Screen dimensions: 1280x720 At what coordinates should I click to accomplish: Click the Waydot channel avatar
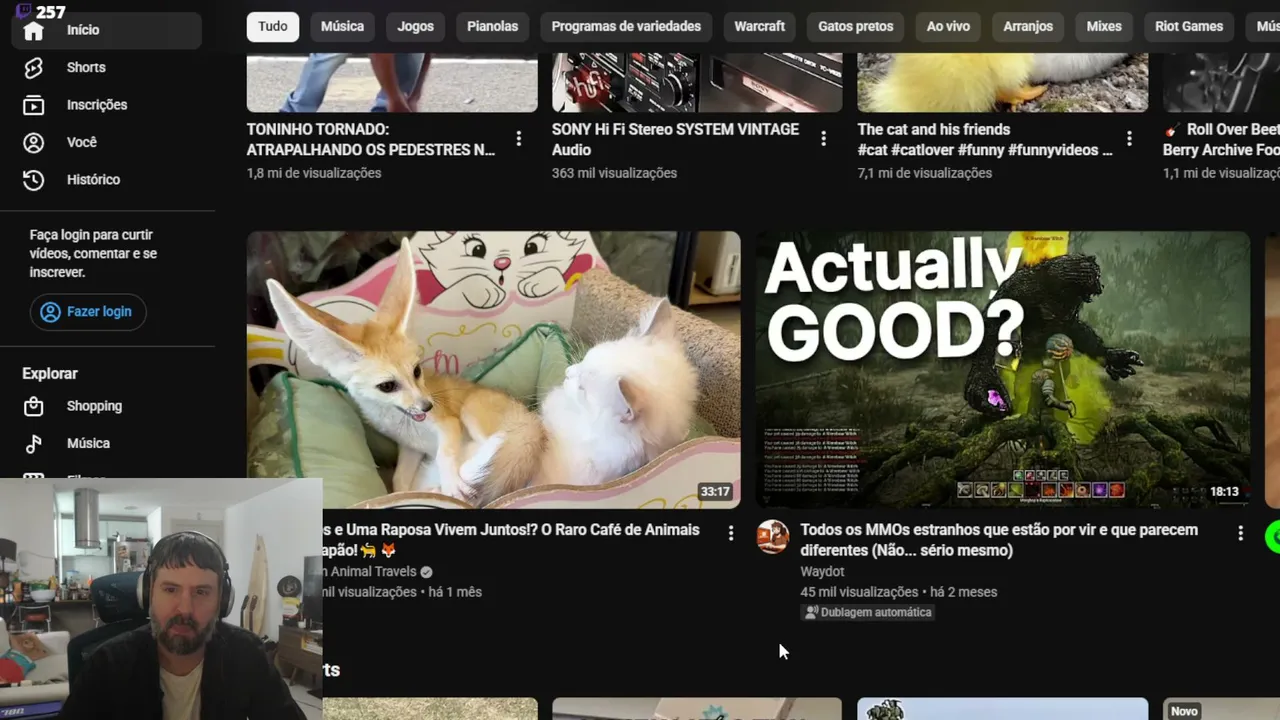tap(772, 537)
